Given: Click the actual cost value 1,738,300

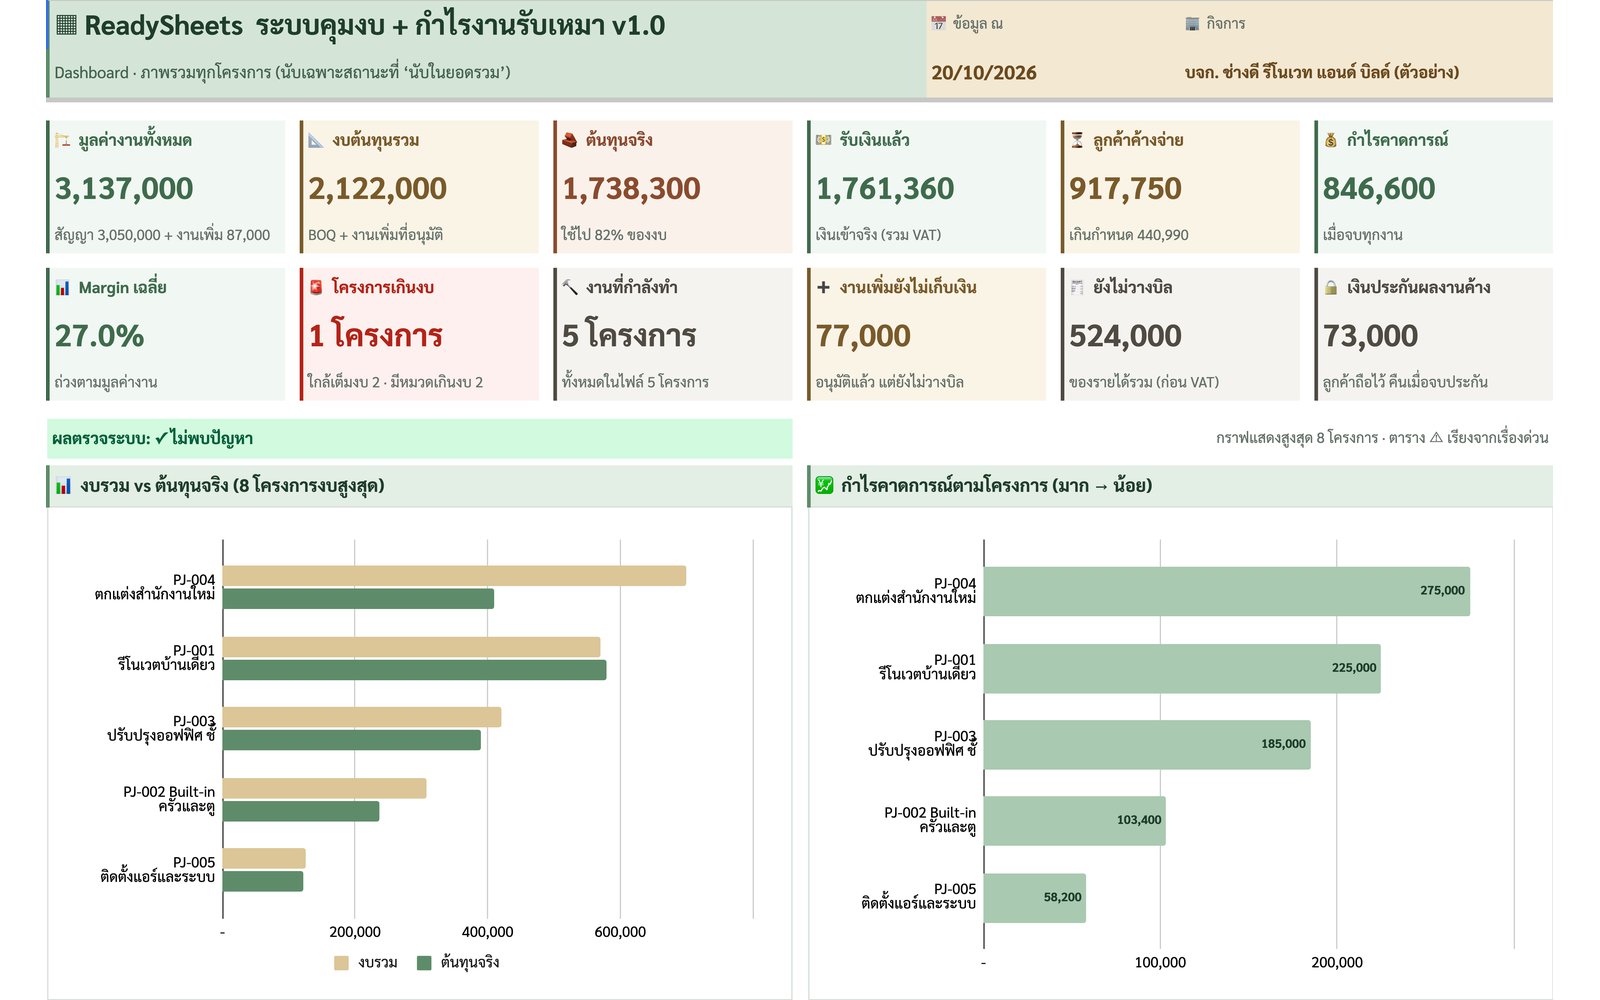Looking at the screenshot, I should tap(631, 188).
